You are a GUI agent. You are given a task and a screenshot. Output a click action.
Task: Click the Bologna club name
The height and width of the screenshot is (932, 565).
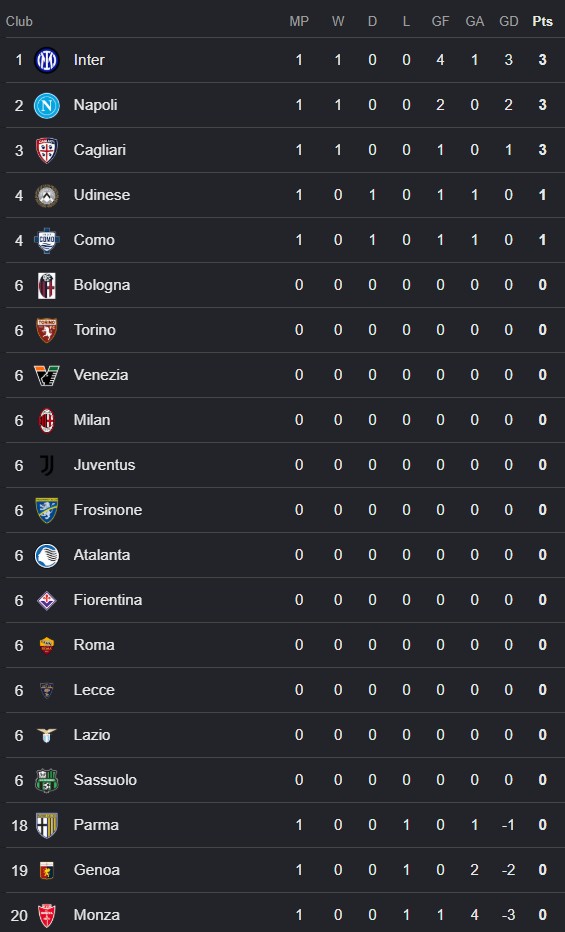pyautogui.click(x=102, y=285)
